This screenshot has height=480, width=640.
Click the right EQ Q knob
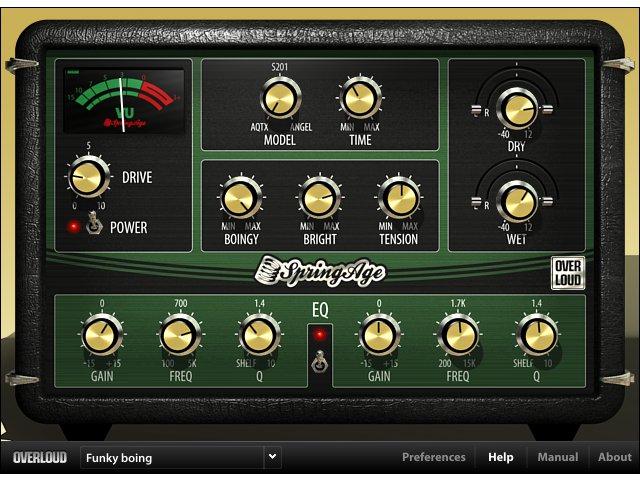pos(536,335)
